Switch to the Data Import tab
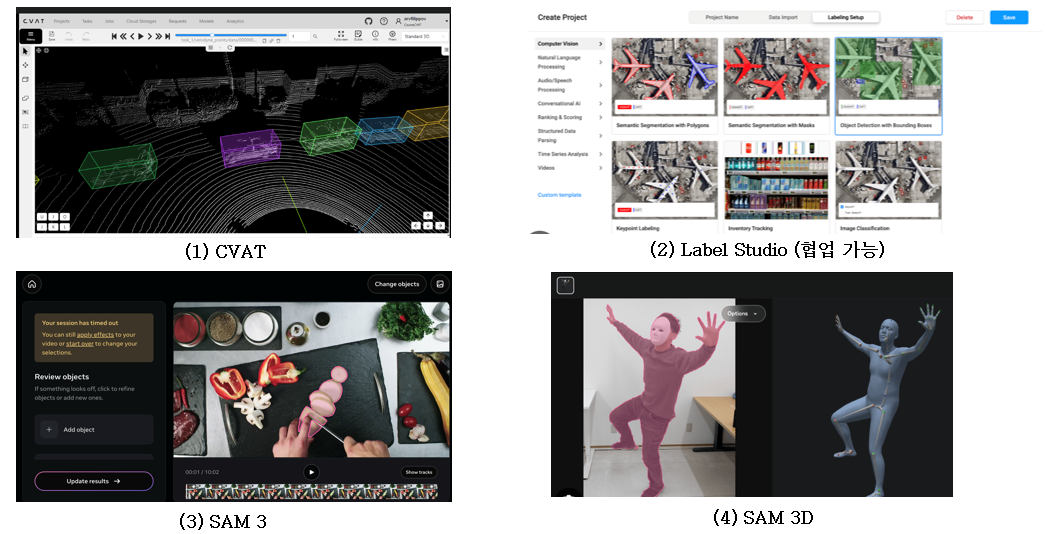The width and height of the screenshot is (1054, 534). (783, 17)
